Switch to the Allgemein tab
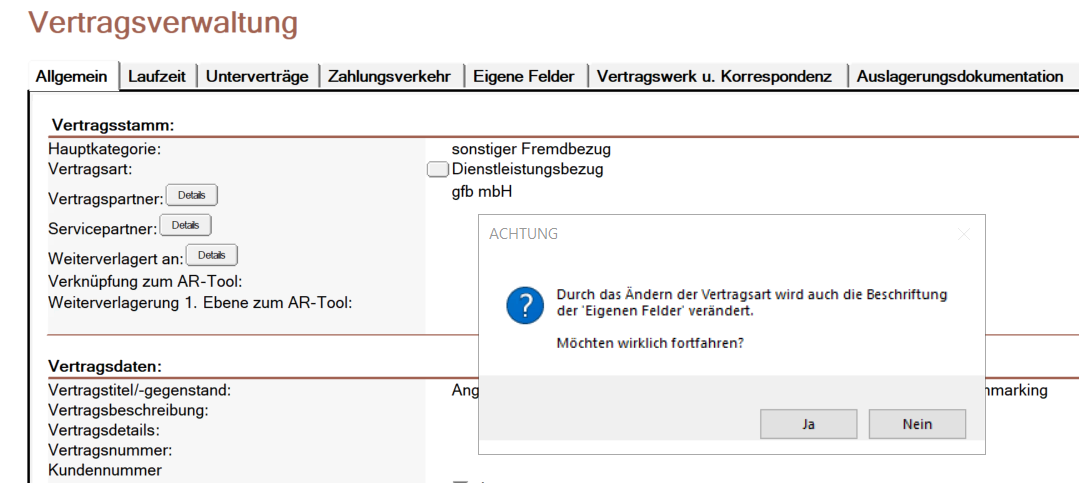Image resolution: width=1079 pixels, height=483 pixels. pos(72,76)
